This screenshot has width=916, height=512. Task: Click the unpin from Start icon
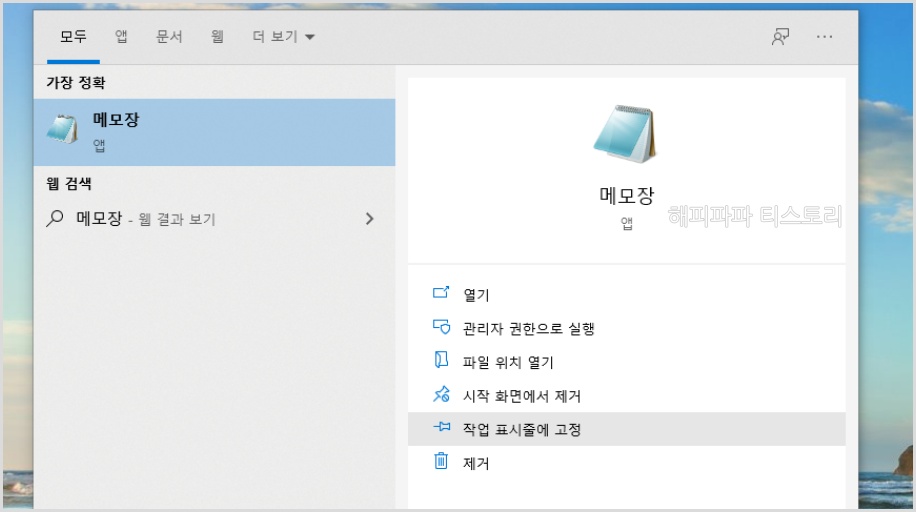click(x=441, y=394)
